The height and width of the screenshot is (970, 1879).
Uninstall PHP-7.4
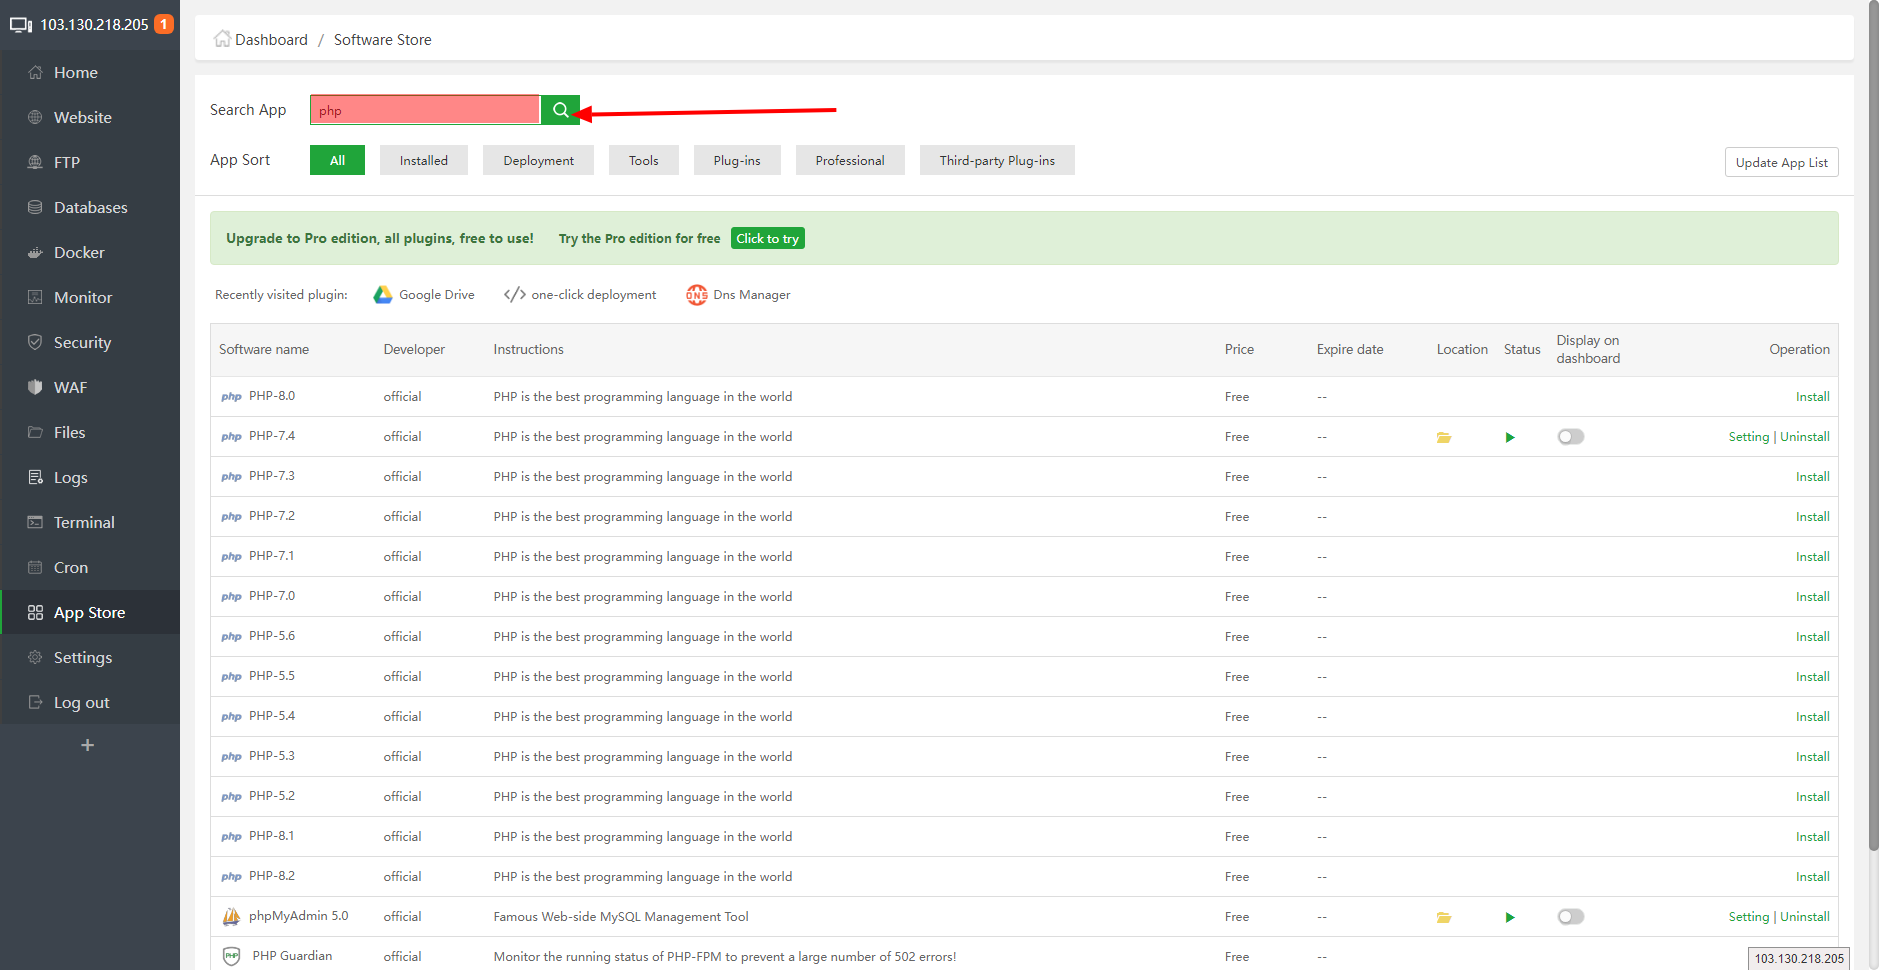point(1805,437)
